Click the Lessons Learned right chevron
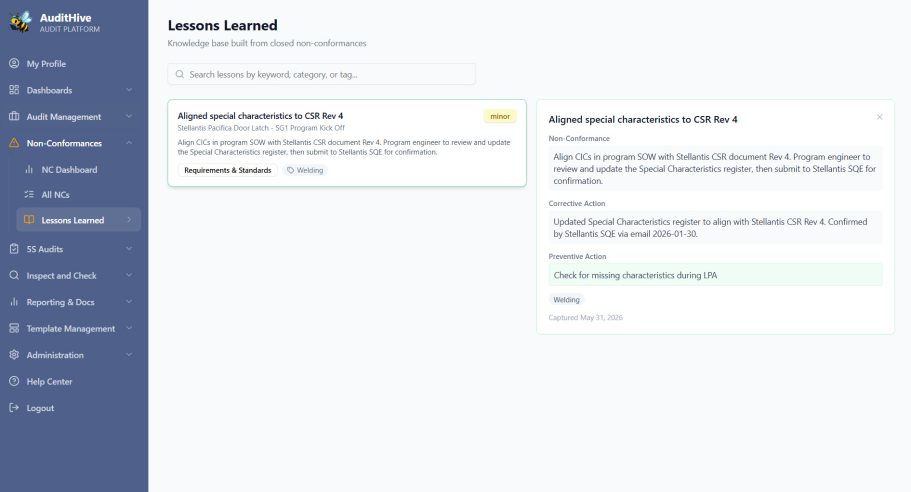Screen dimensions: 911x492 click(129, 220)
